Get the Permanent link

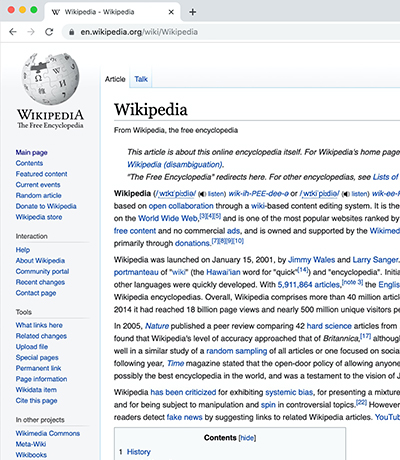click(x=38, y=368)
